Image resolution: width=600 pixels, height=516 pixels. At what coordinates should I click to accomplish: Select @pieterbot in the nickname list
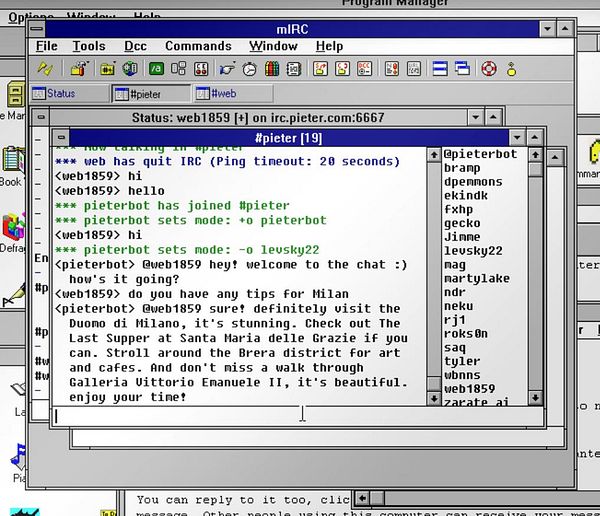(480, 154)
